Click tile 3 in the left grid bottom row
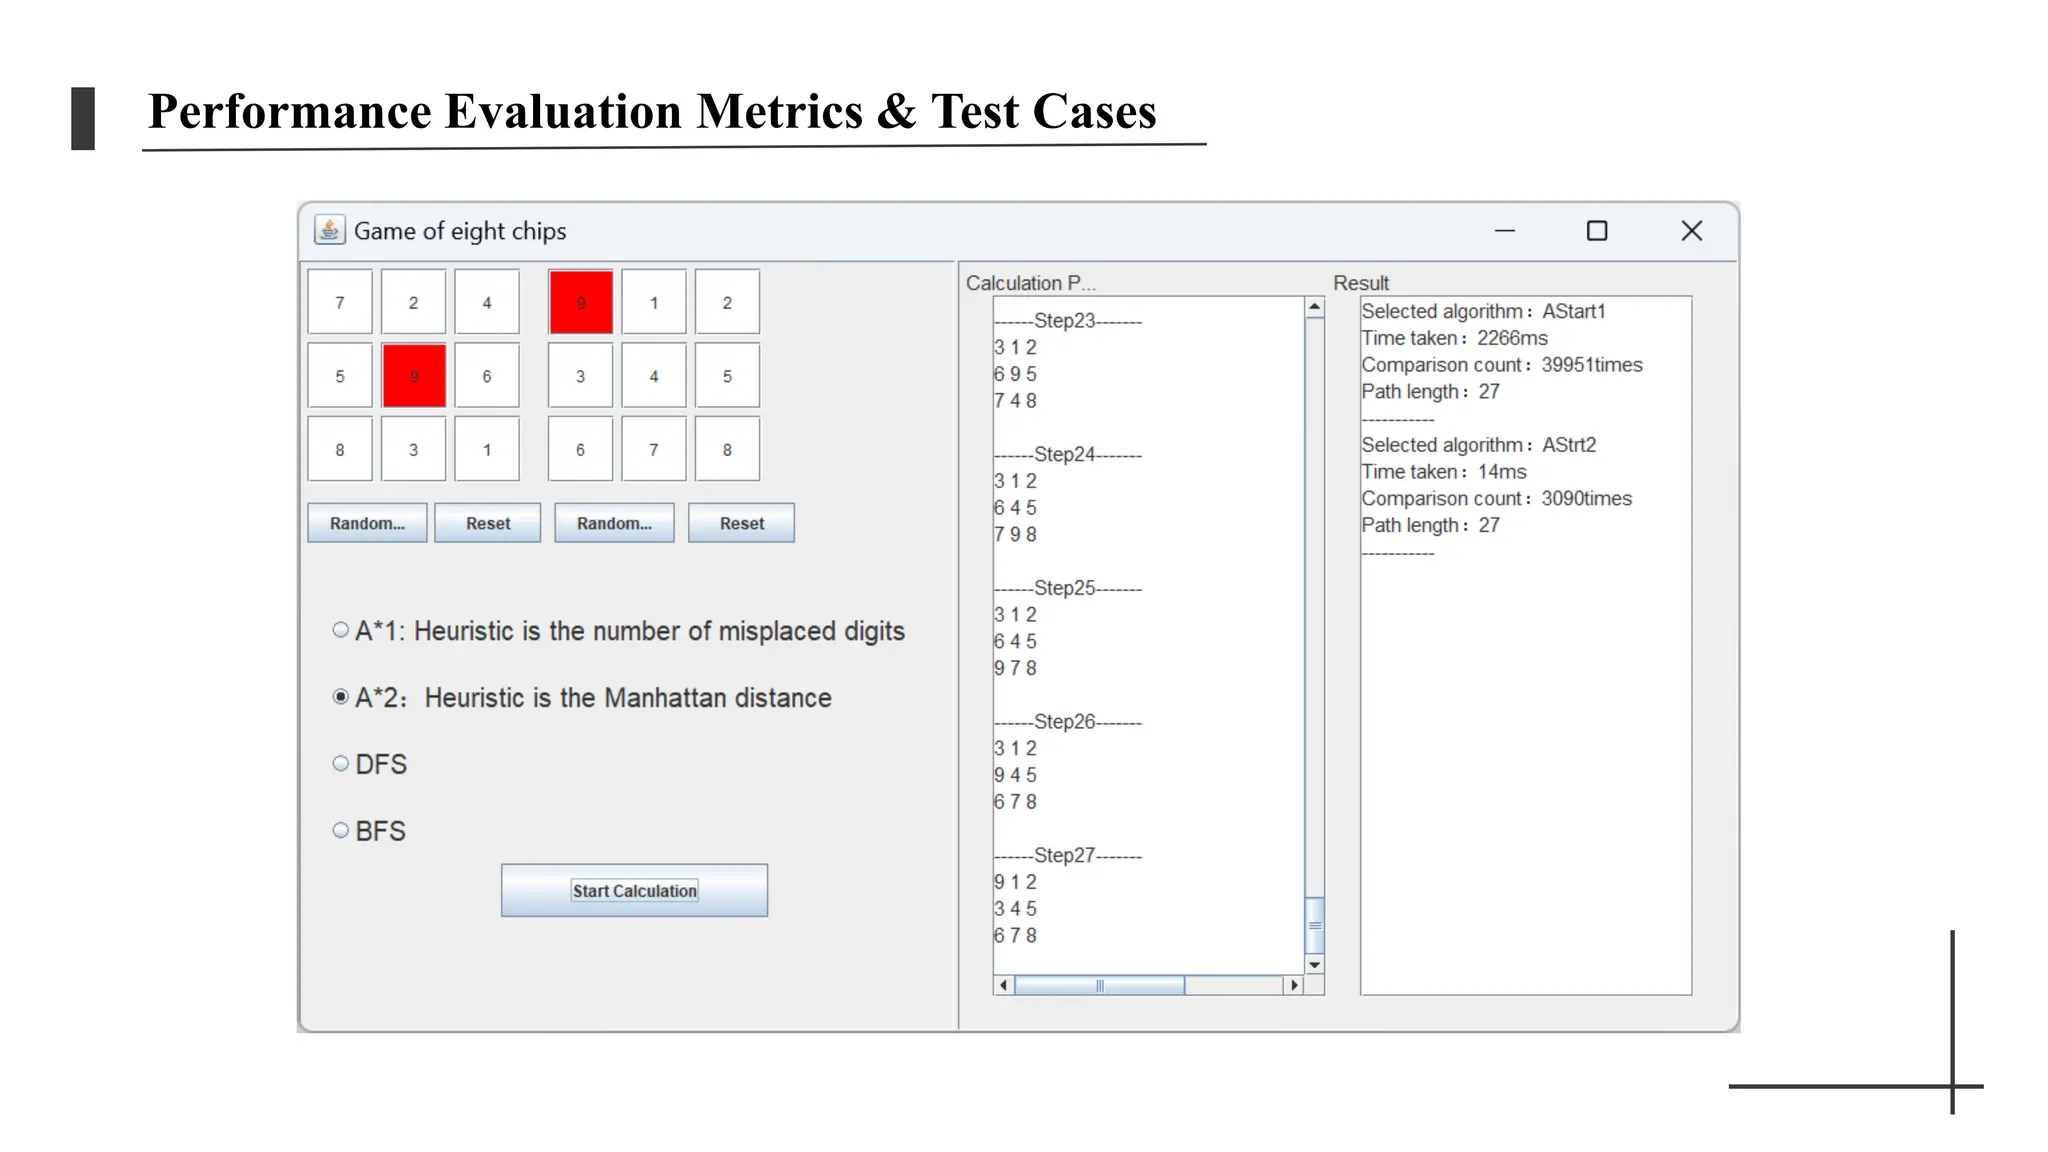 [413, 449]
